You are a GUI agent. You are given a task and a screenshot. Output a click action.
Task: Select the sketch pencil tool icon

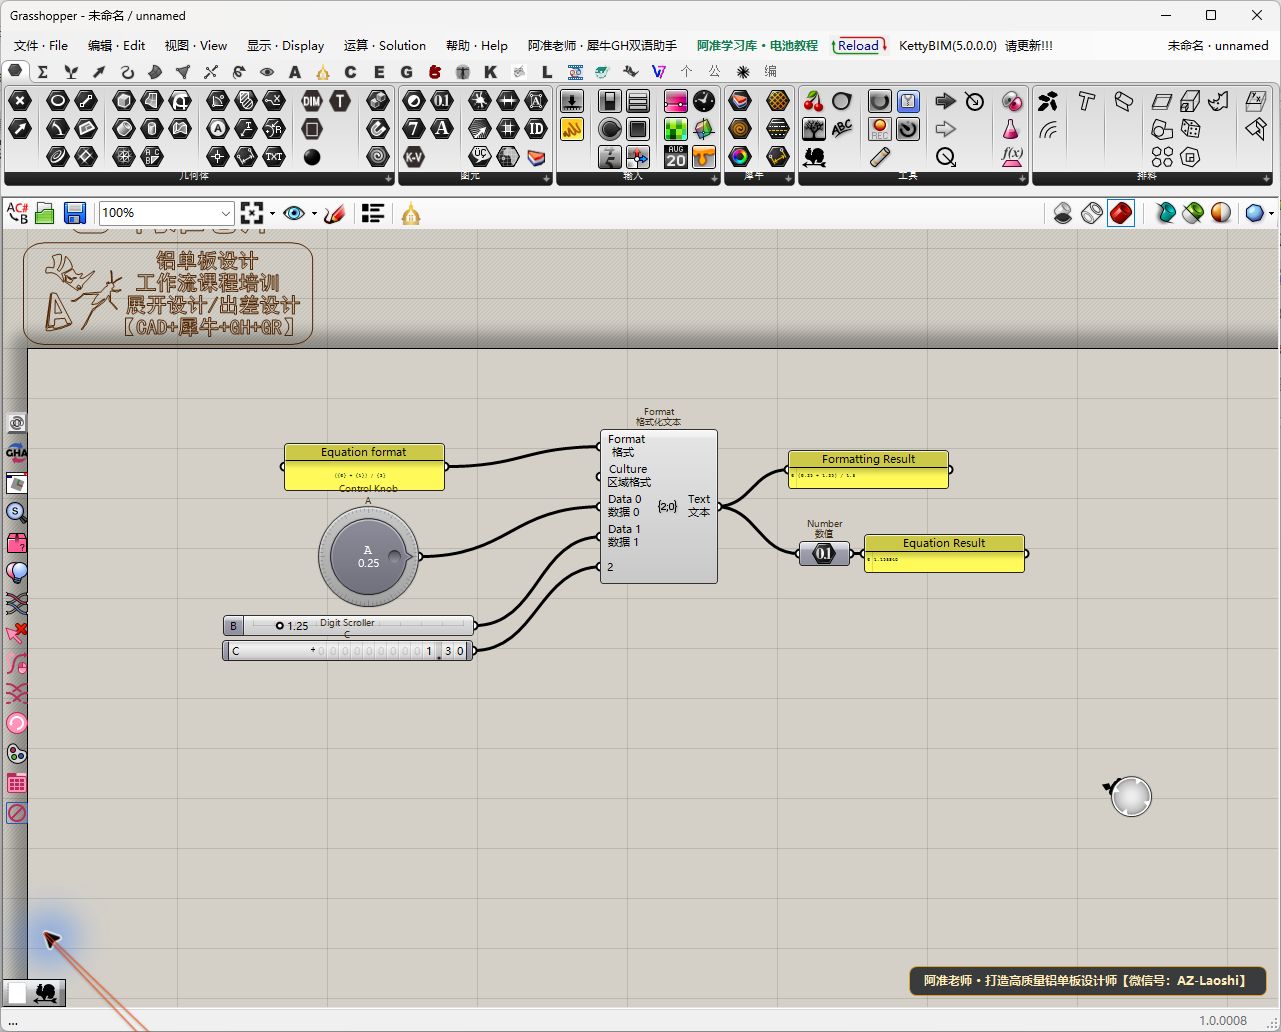[335, 213]
